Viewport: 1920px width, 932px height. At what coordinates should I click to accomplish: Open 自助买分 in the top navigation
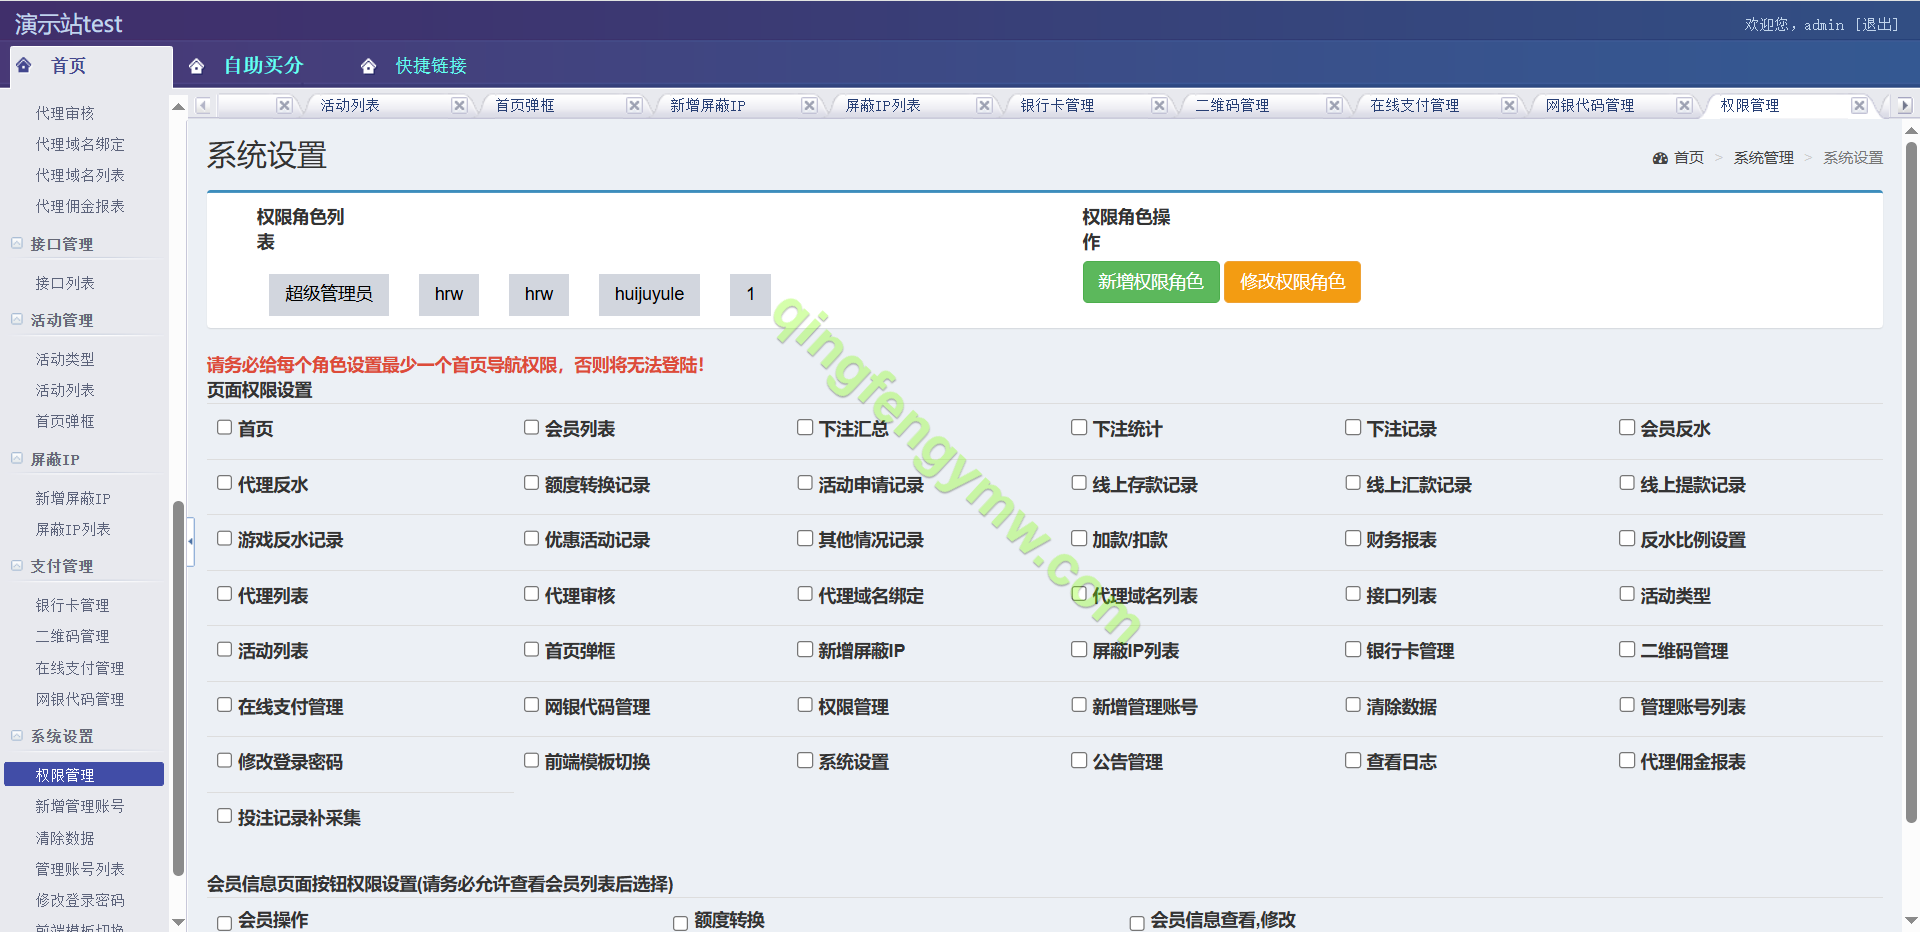tap(263, 65)
